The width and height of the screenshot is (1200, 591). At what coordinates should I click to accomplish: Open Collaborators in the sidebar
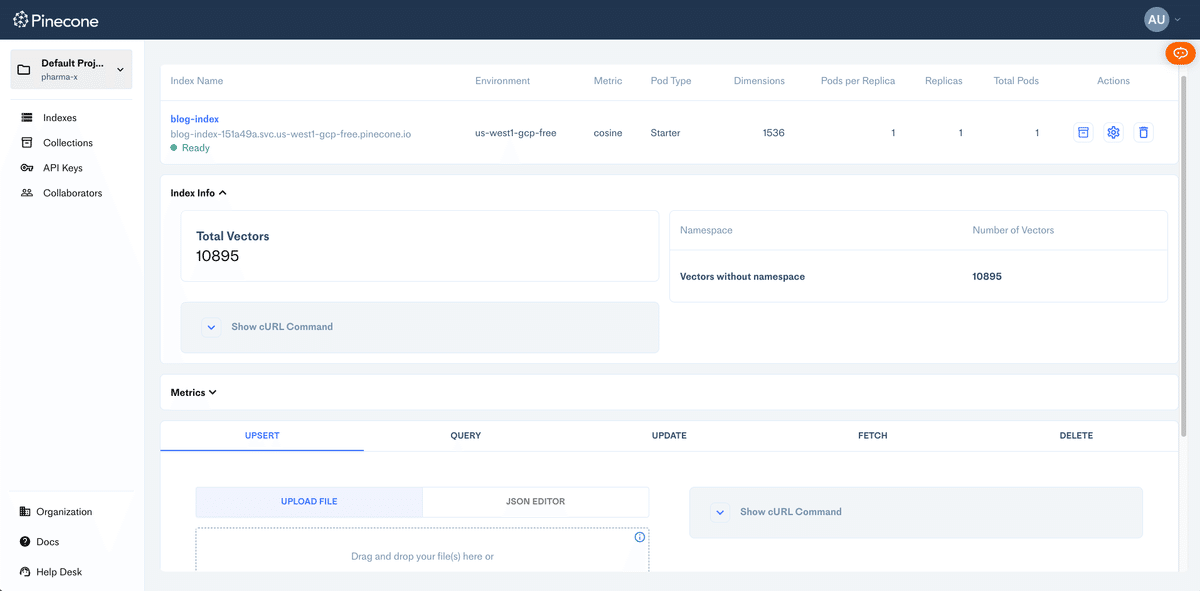(x=72, y=193)
